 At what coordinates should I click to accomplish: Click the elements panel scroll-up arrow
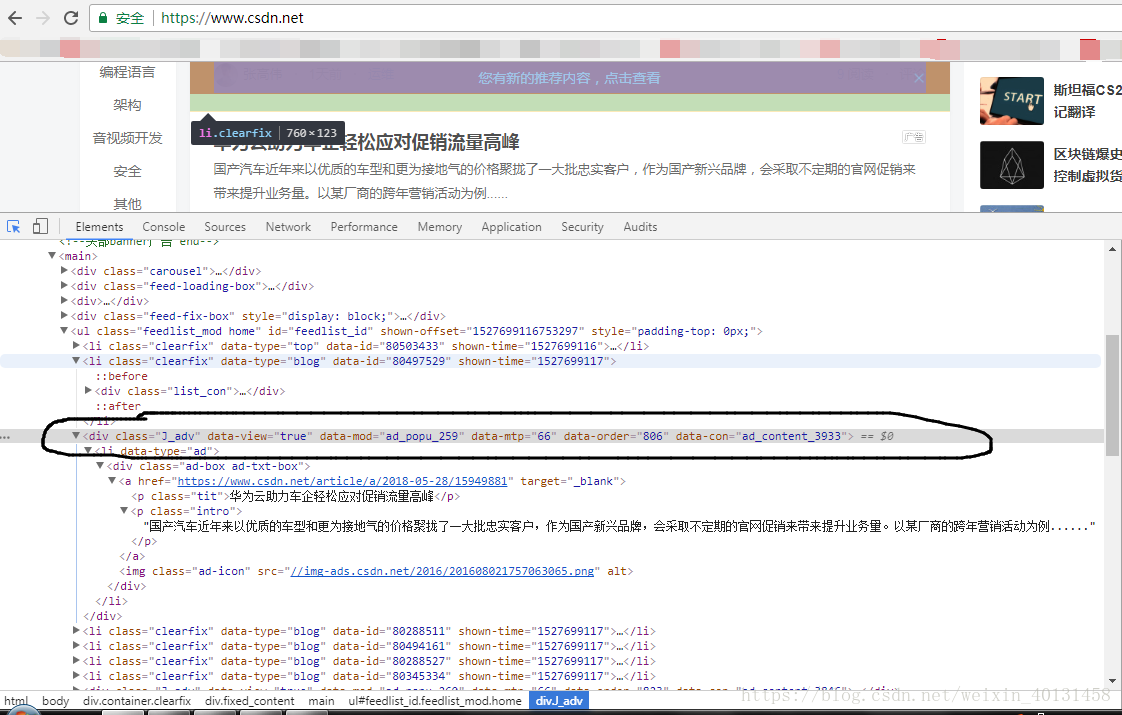point(1112,249)
